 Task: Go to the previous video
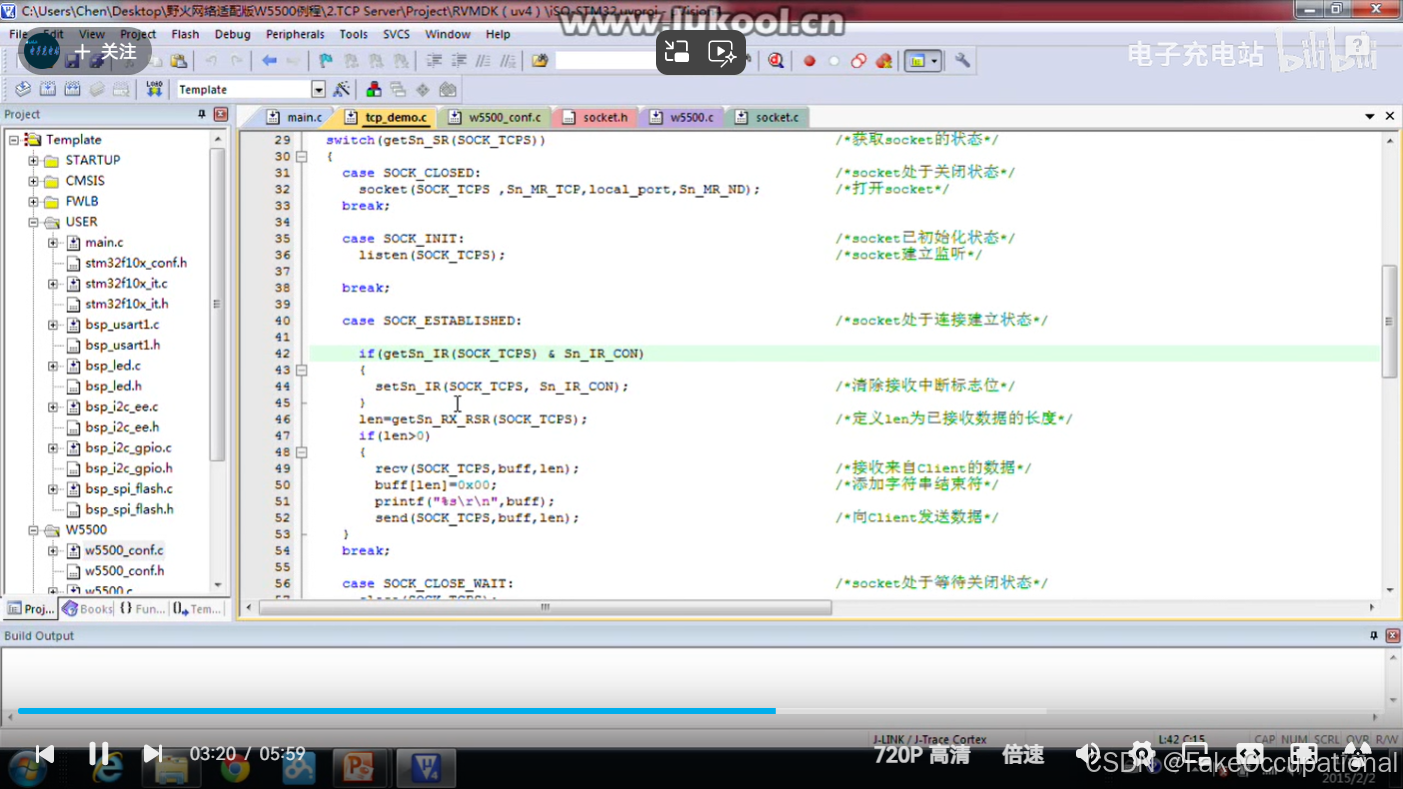[44, 753]
